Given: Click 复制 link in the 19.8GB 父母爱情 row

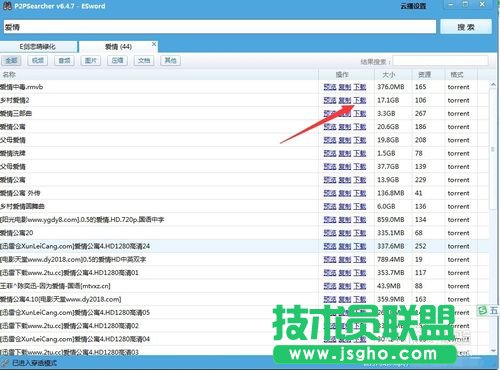Looking at the screenshot, I should coord(345,140).
